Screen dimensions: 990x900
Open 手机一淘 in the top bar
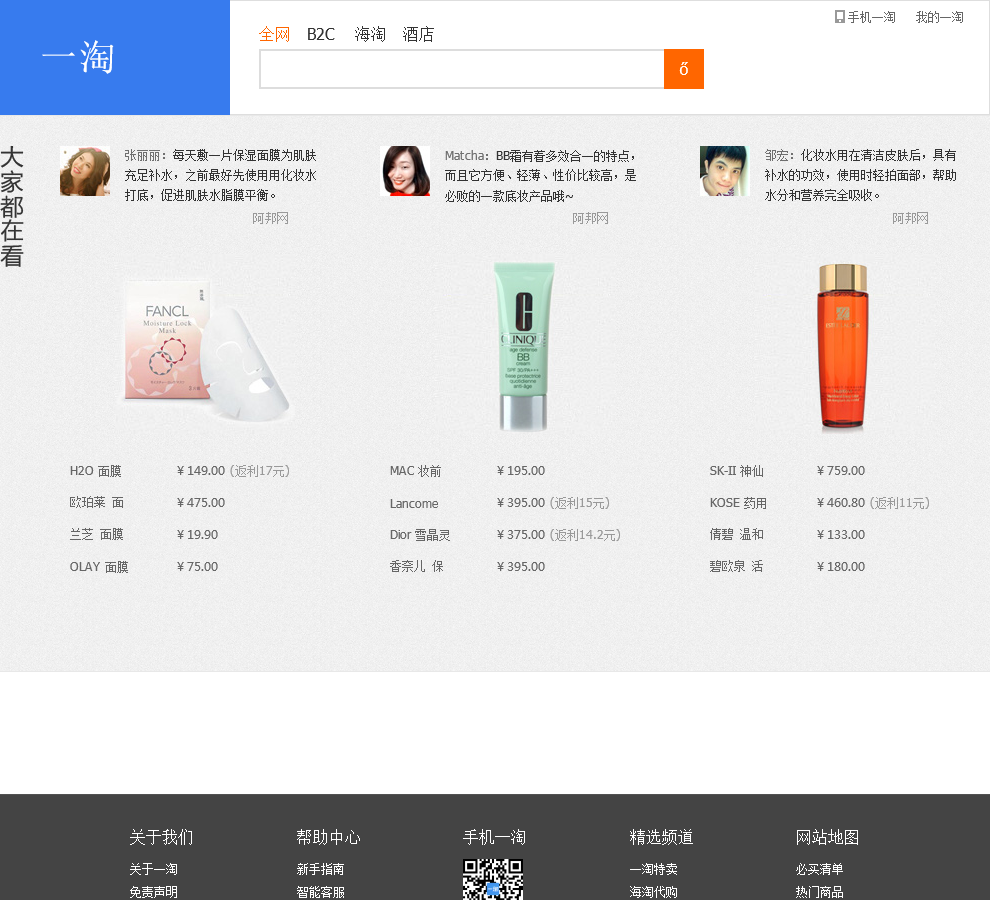click(865, 17)
